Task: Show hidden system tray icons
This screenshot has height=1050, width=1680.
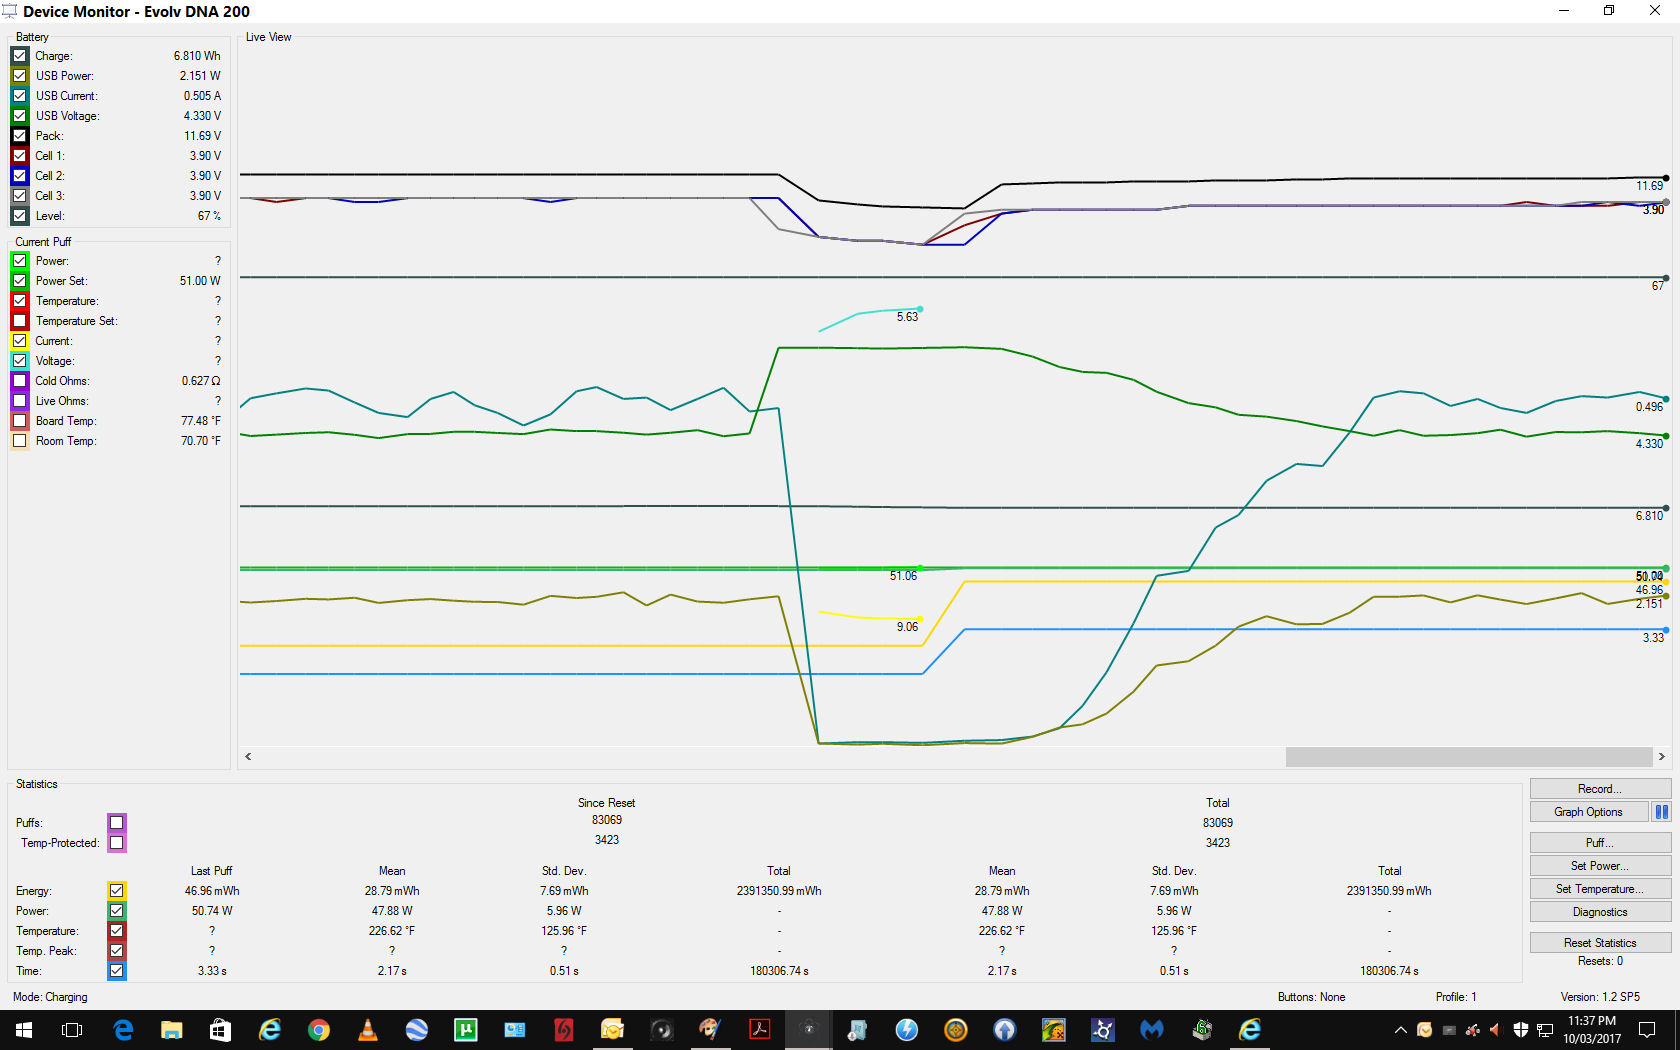Action: pos(1400,1030)
